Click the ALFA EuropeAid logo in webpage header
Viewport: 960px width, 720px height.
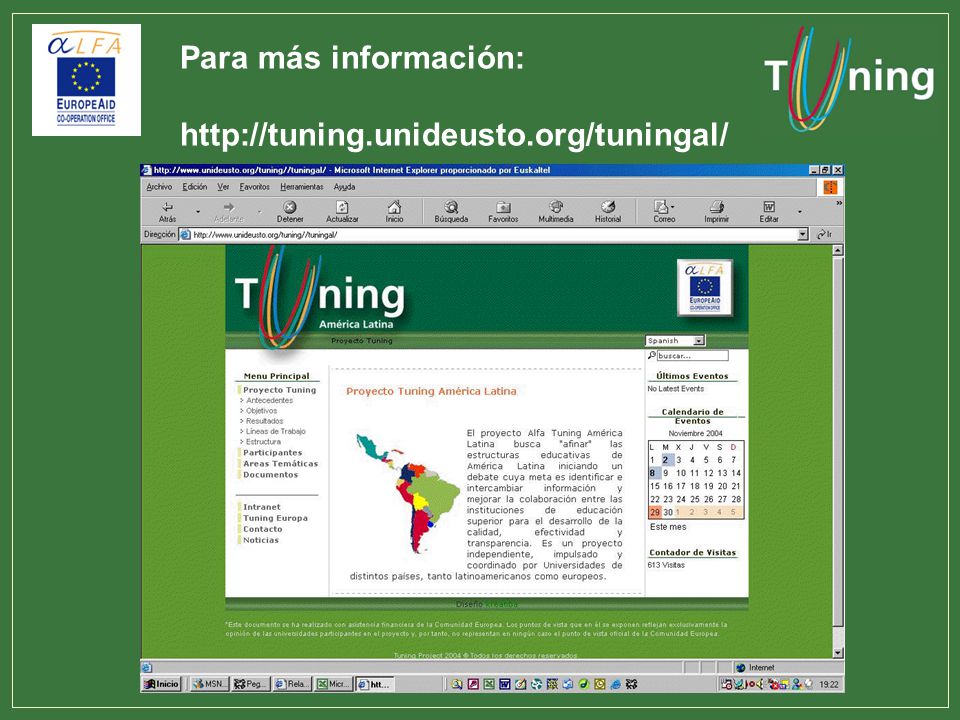[x=705, y=287]
